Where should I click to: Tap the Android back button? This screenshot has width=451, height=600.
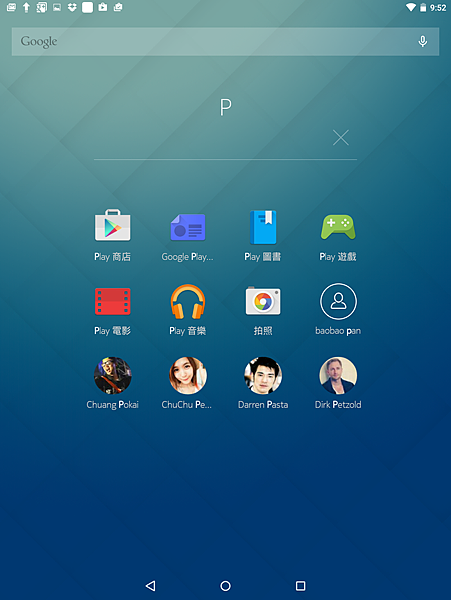click(150, 585)
